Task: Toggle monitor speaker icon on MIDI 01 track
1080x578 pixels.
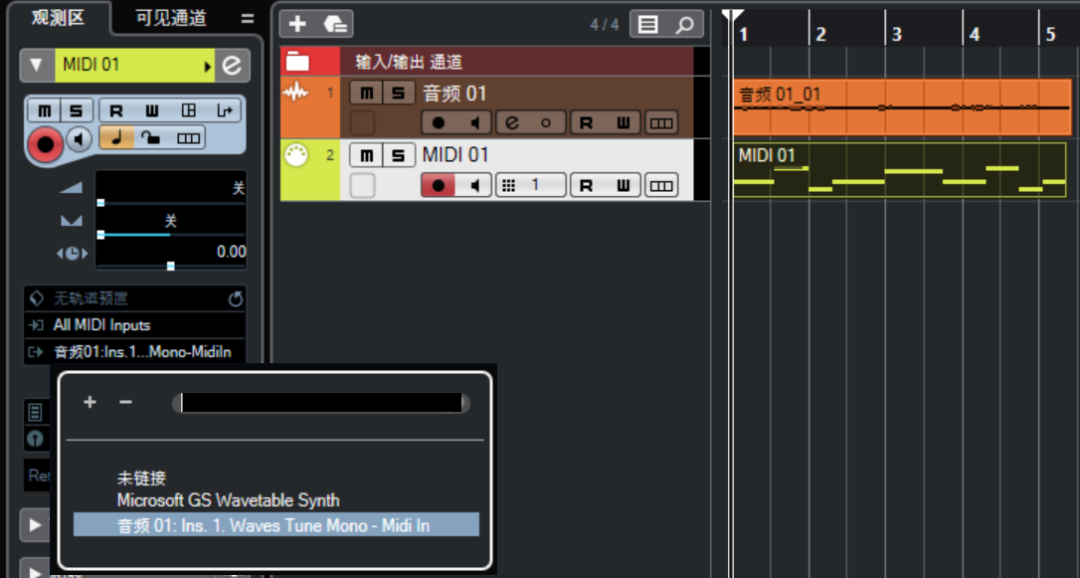Action: coord(475,185)
